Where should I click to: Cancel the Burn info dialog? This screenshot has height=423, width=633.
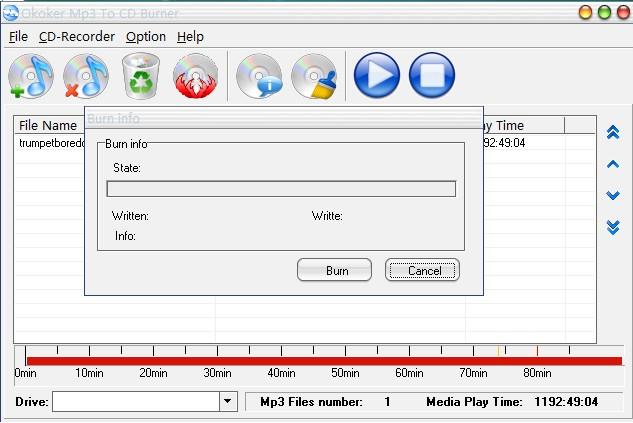tap(422, 270)
